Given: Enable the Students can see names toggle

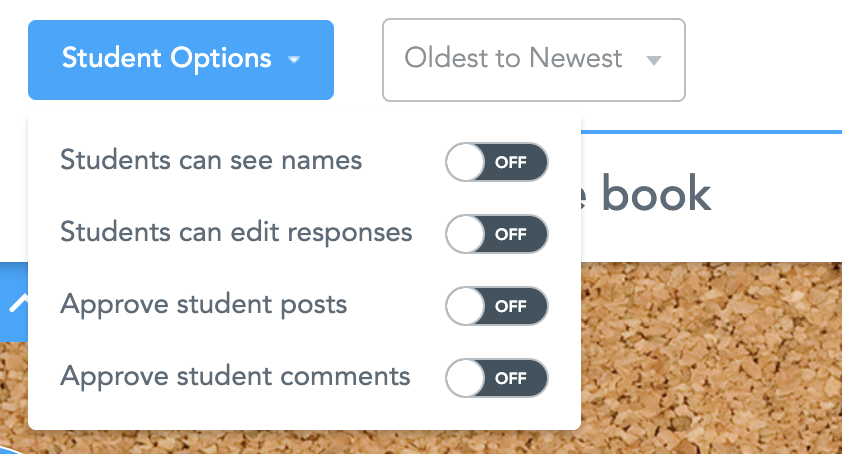Looking at the screenshot, I should (x=497, y=162).
